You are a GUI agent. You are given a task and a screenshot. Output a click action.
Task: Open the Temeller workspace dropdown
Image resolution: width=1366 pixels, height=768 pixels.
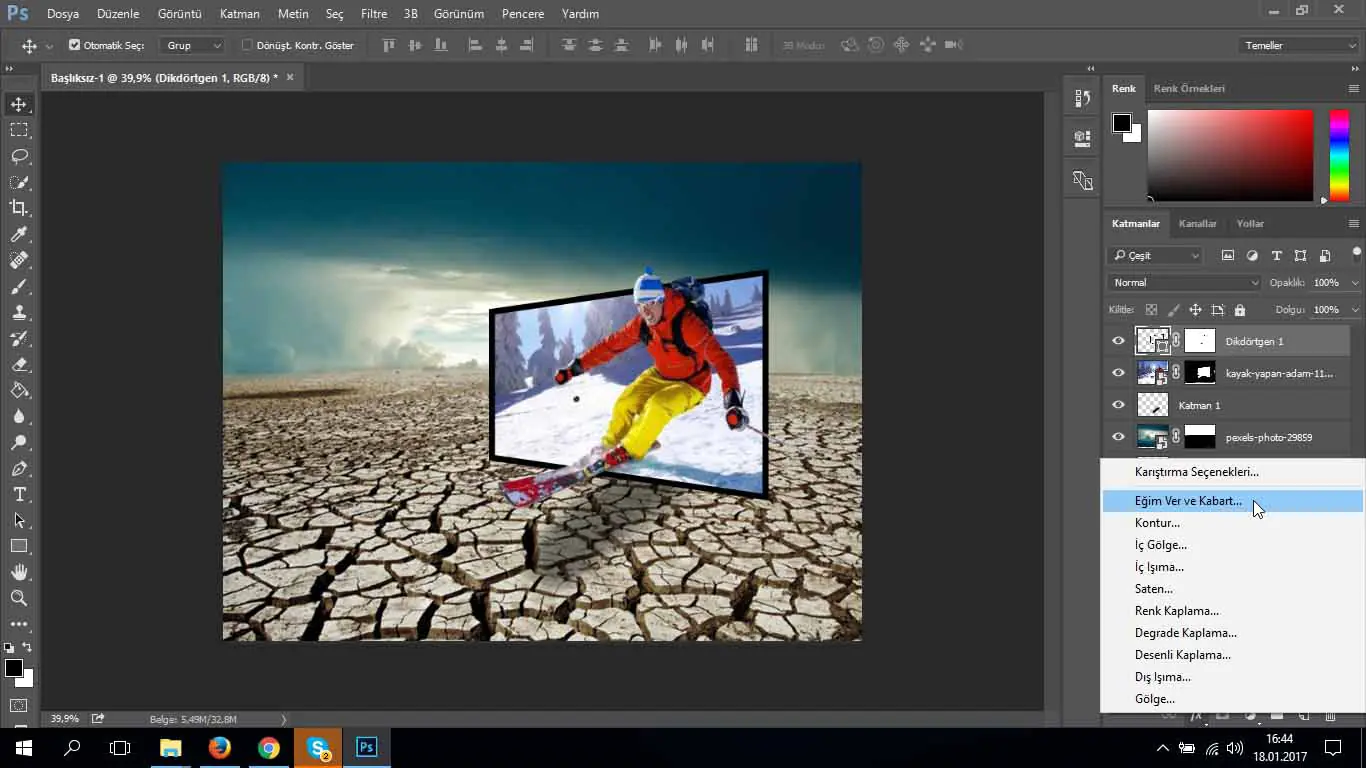tap(1297, 45)
